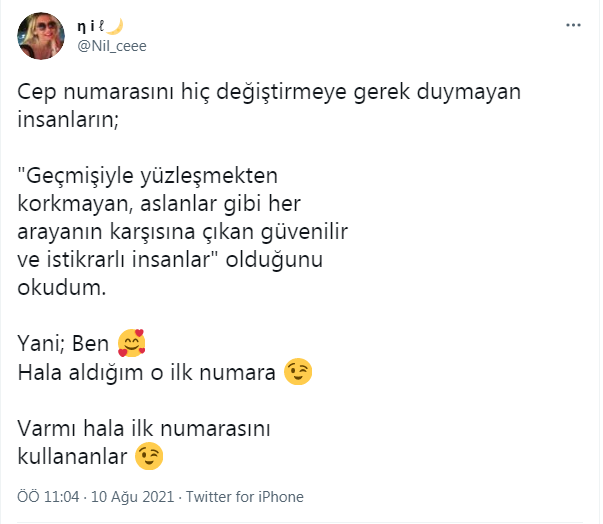Click the quoted line "Geçmişiyle yüzleşmekten"
The height and width of the screenshot is (524, 603).
147,175
